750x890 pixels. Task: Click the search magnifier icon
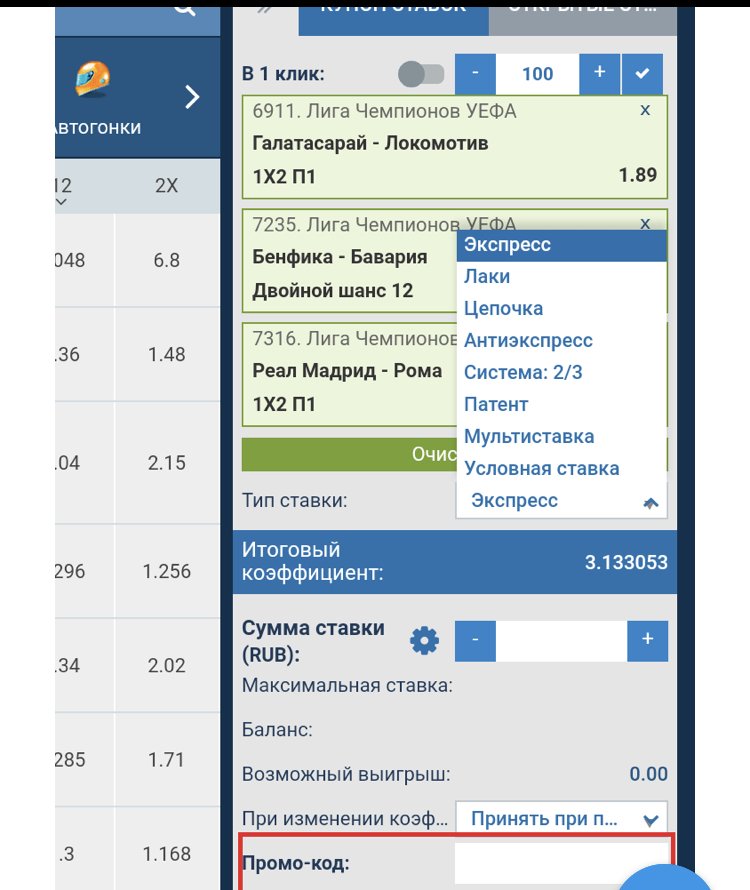pos(184,8)
